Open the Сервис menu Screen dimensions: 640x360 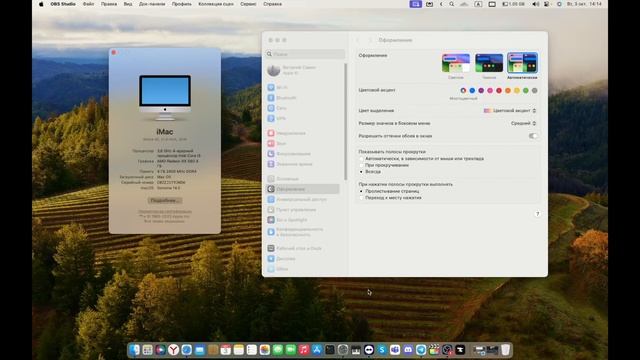point(248,4)
